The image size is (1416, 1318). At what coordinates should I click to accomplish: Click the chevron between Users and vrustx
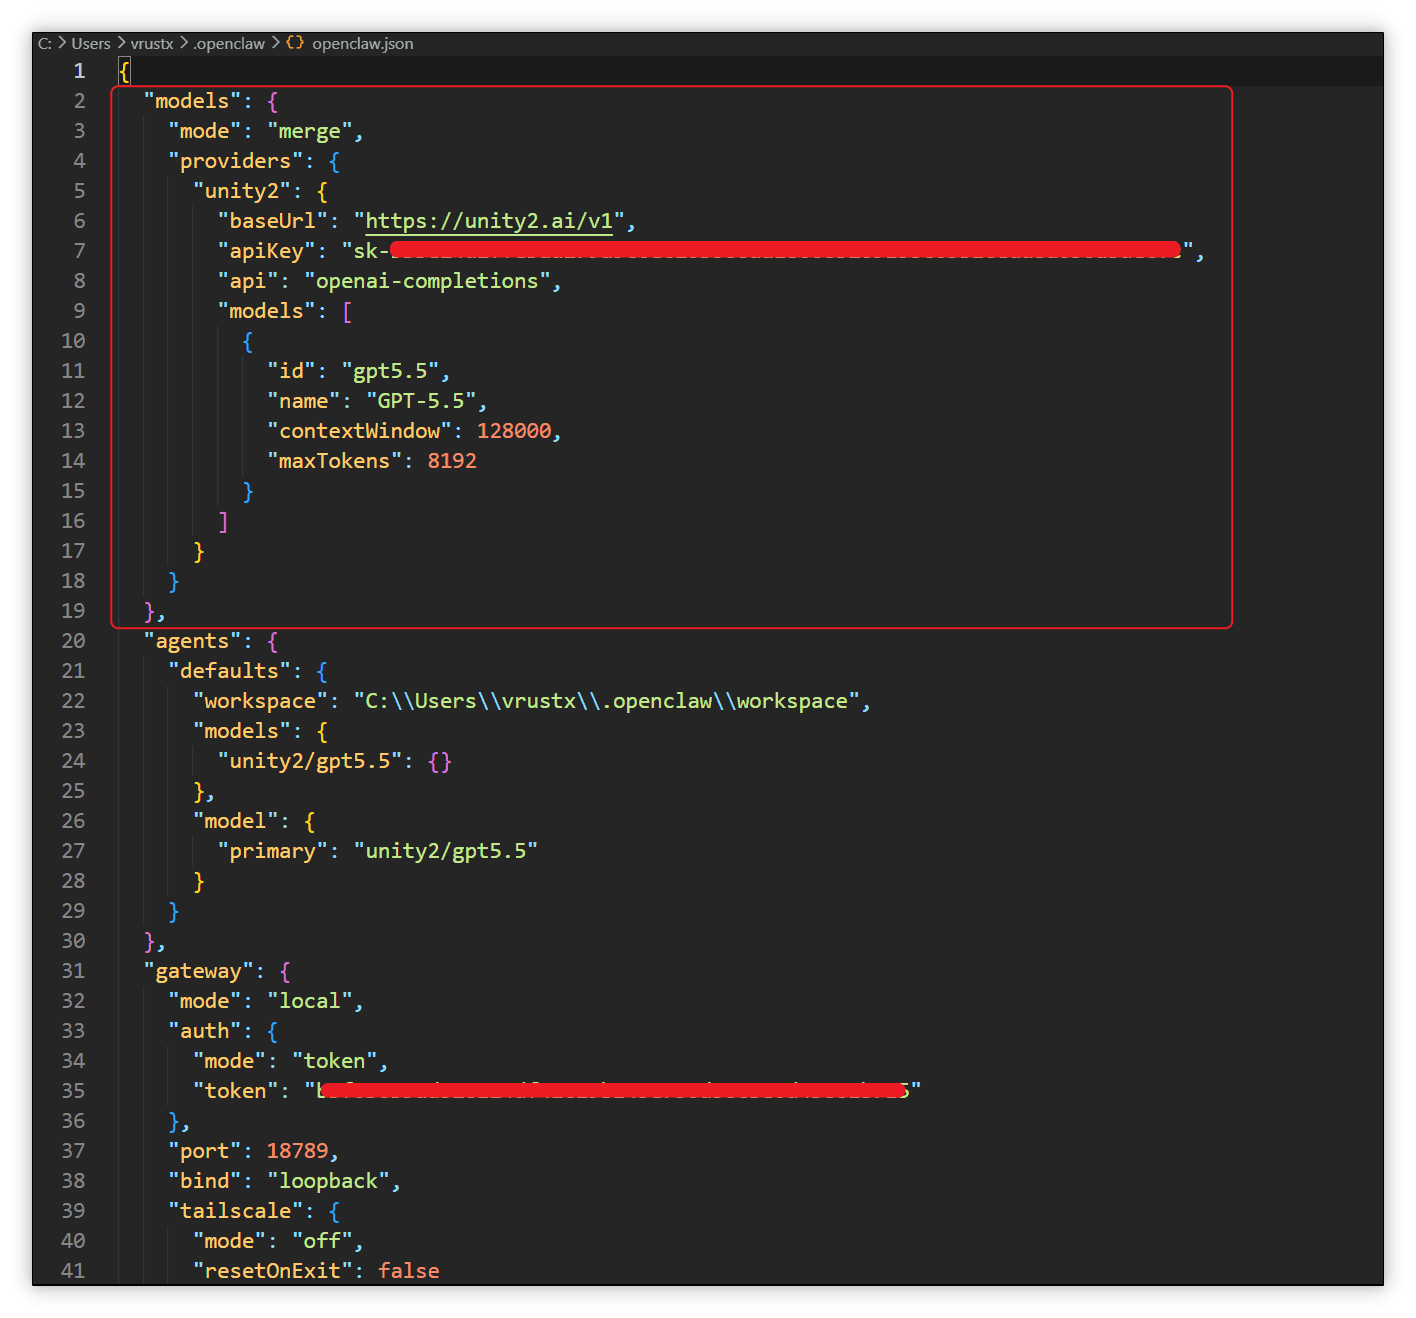pyautogui.click(x=121, y=43)
